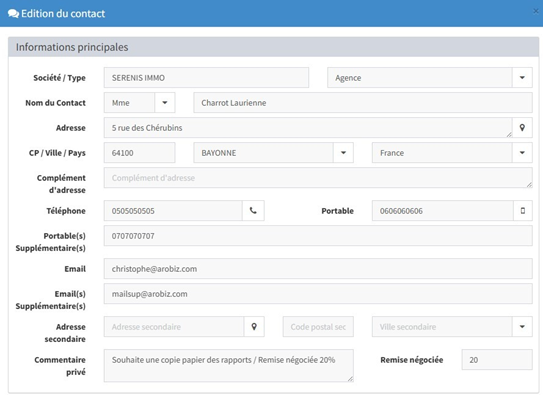This screenshot has height=395, width=543.
Task: Click the SERENIS IMMO company field
Action: 206,78
